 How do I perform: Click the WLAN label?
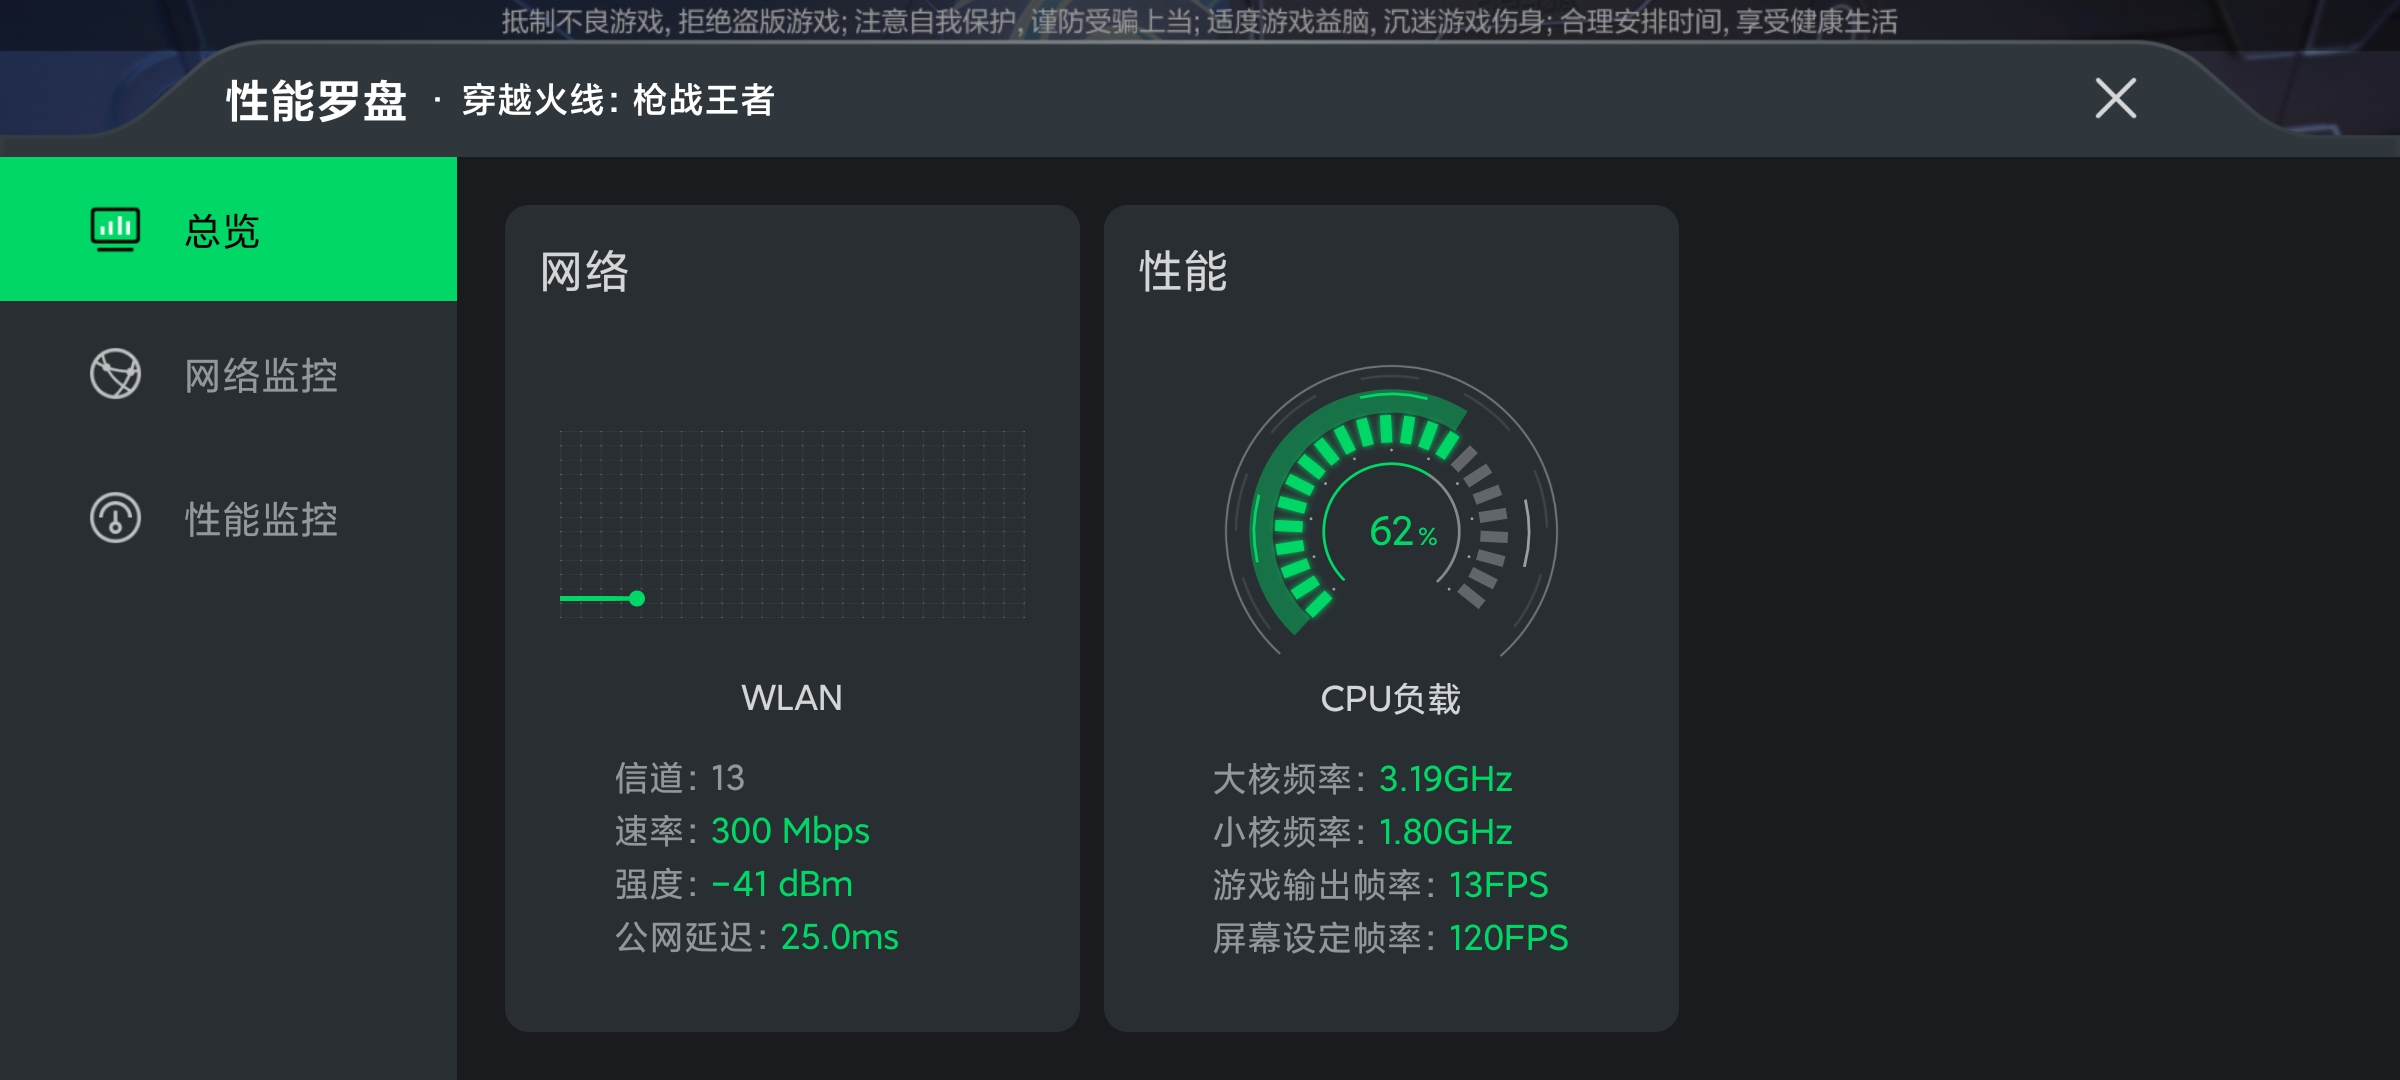point(792,697)
